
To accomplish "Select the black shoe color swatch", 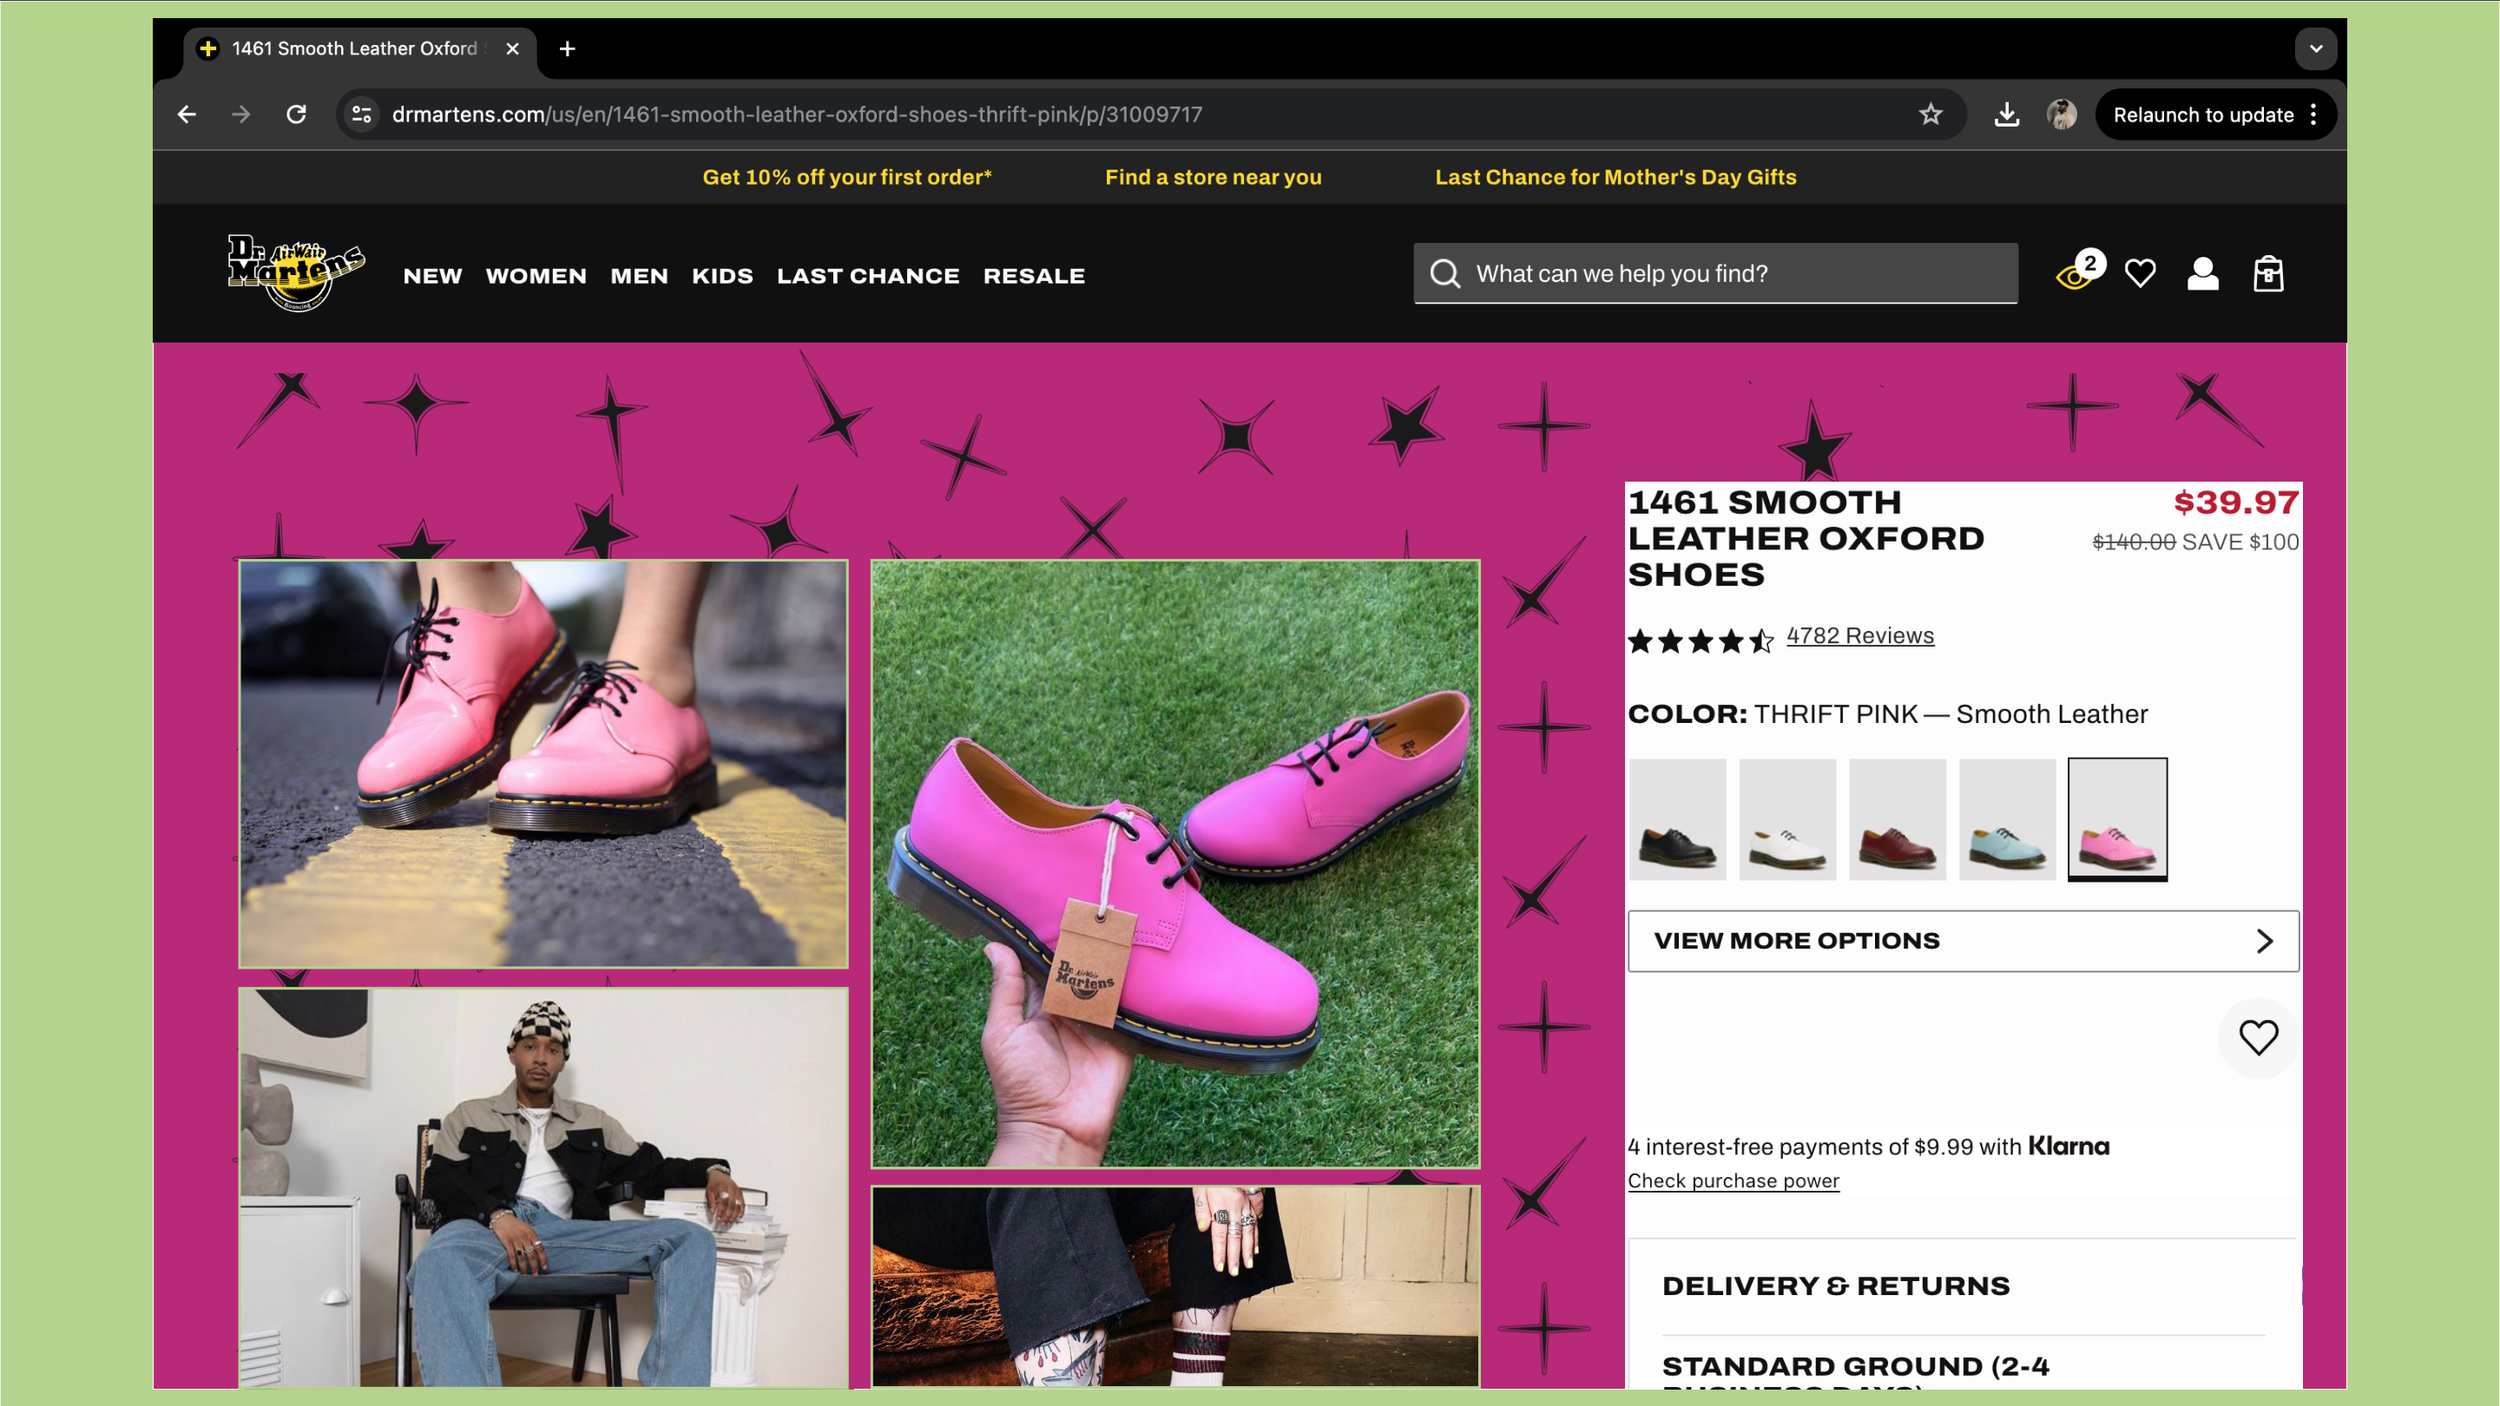I will click(1677, 820).
